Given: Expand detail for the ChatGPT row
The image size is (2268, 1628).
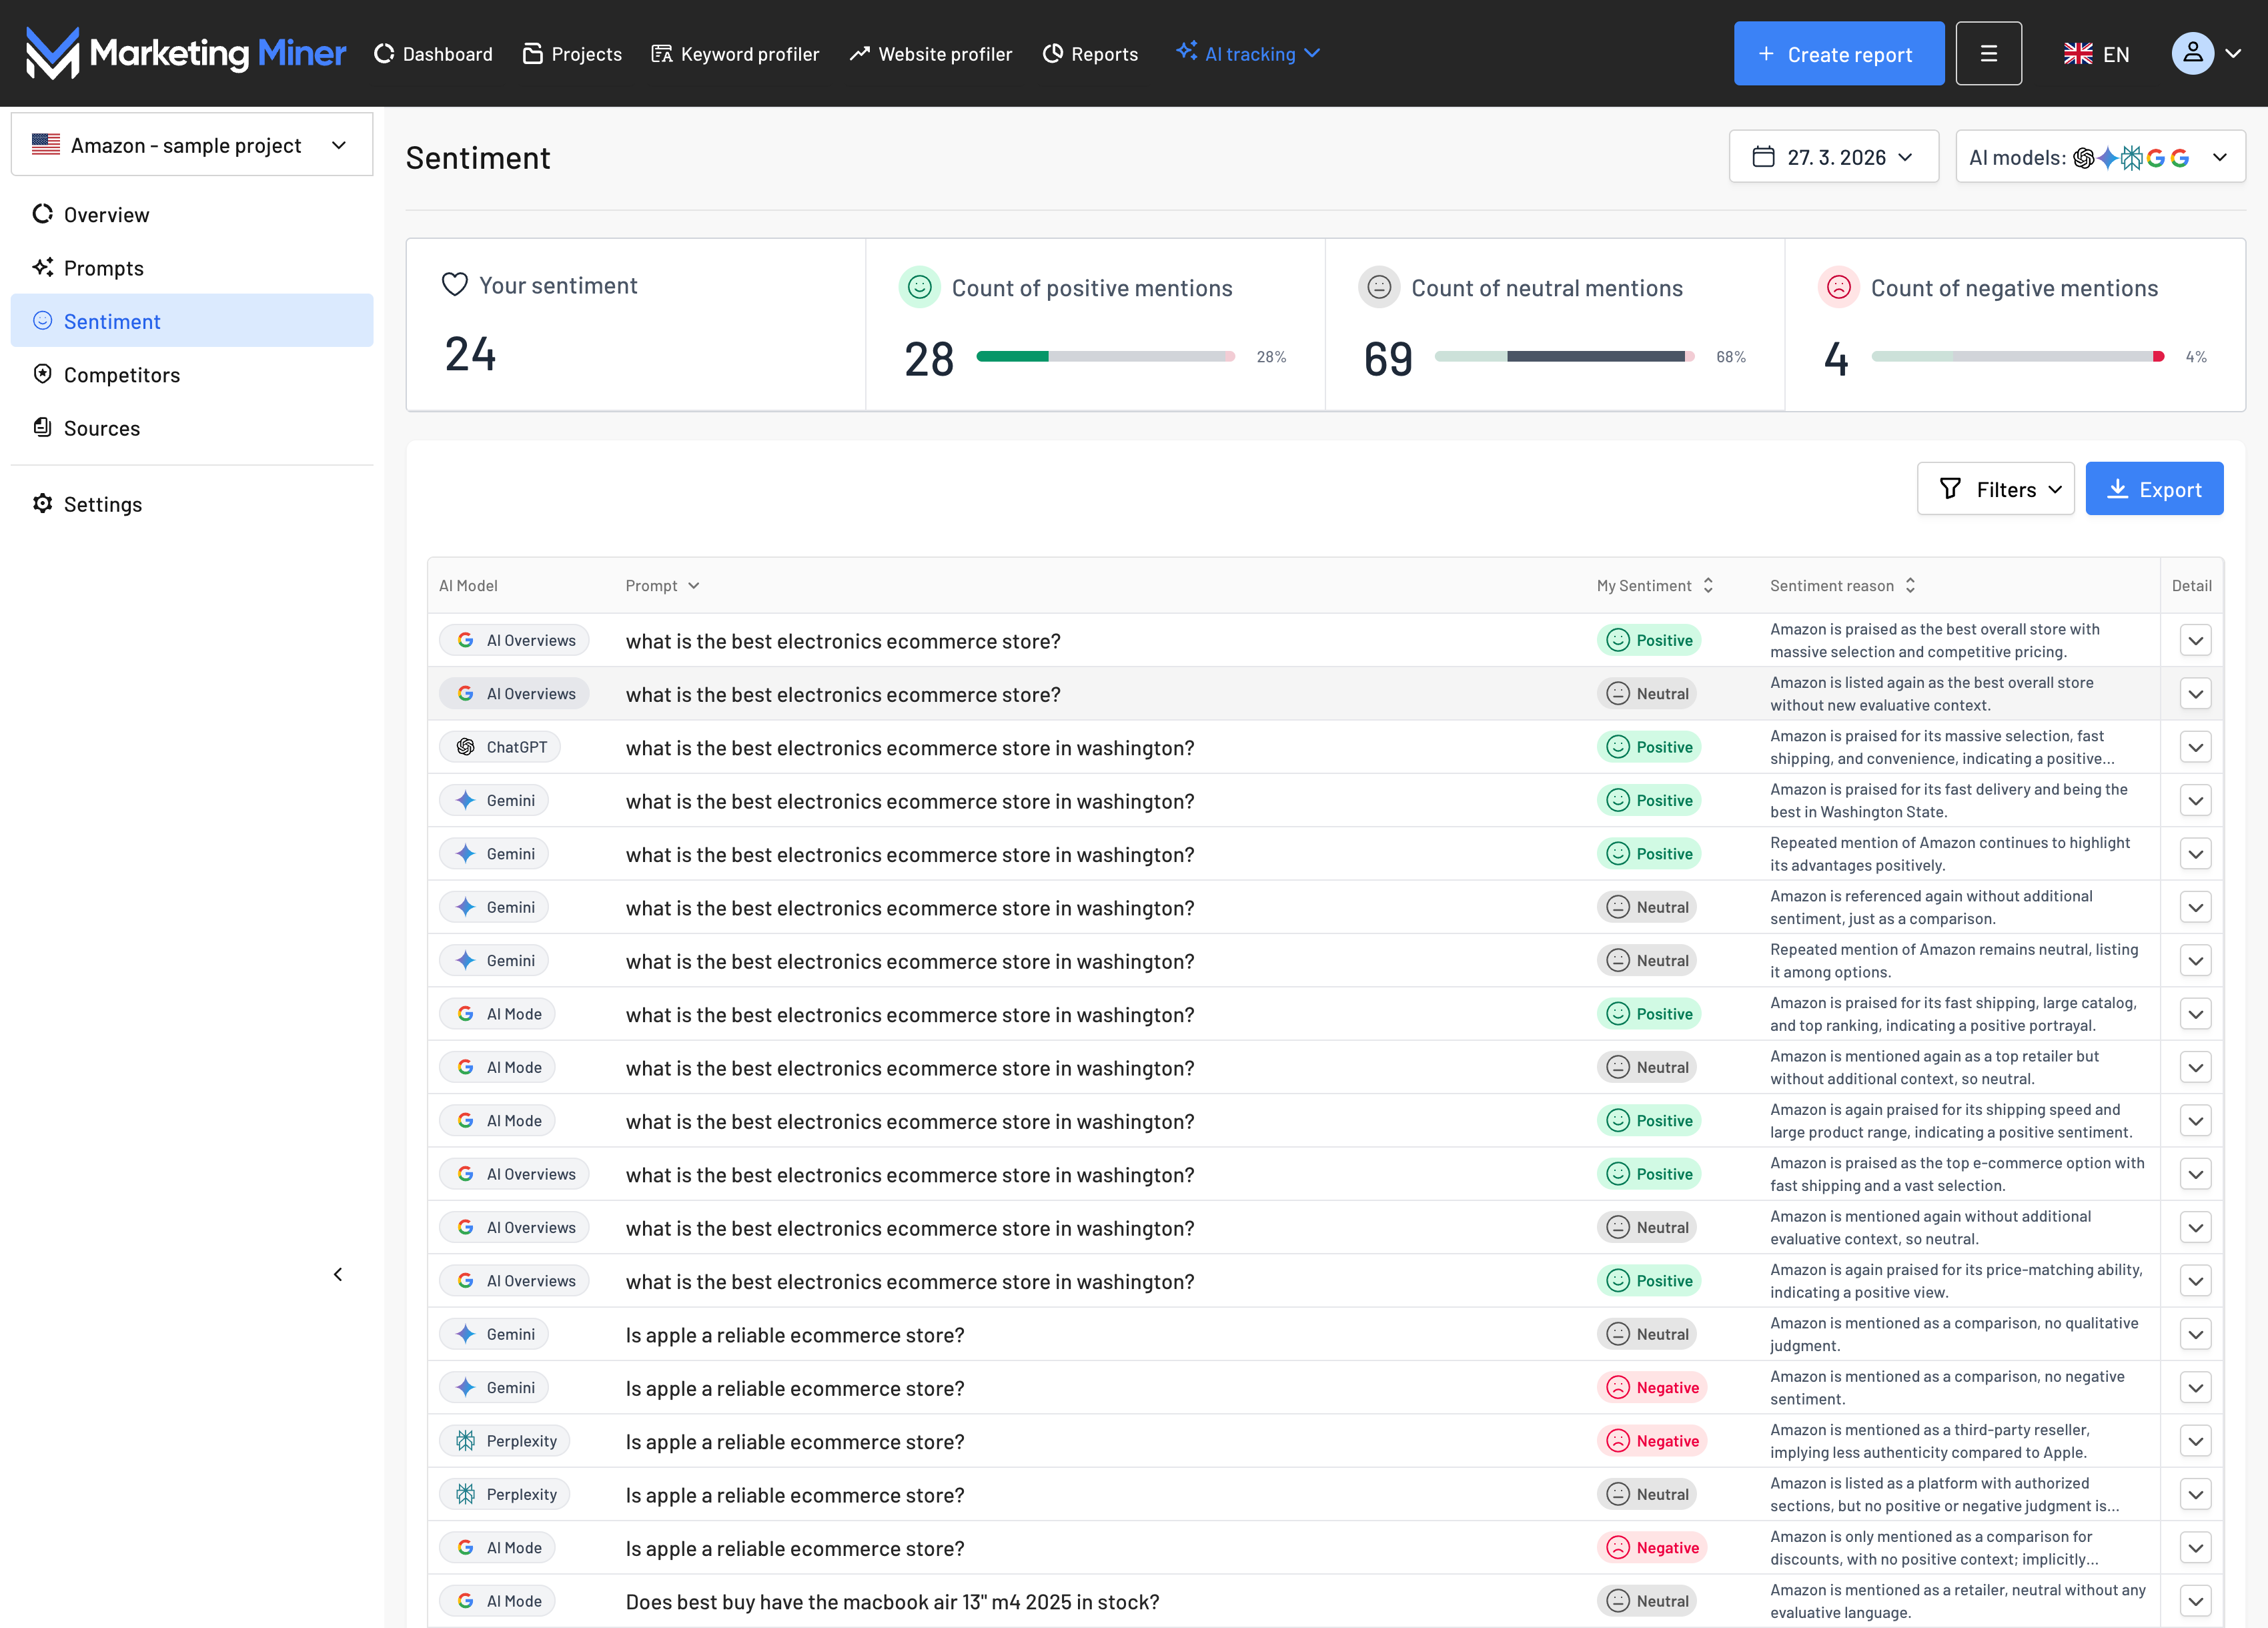Looking at the screenshot, I should coord(2195,747).
